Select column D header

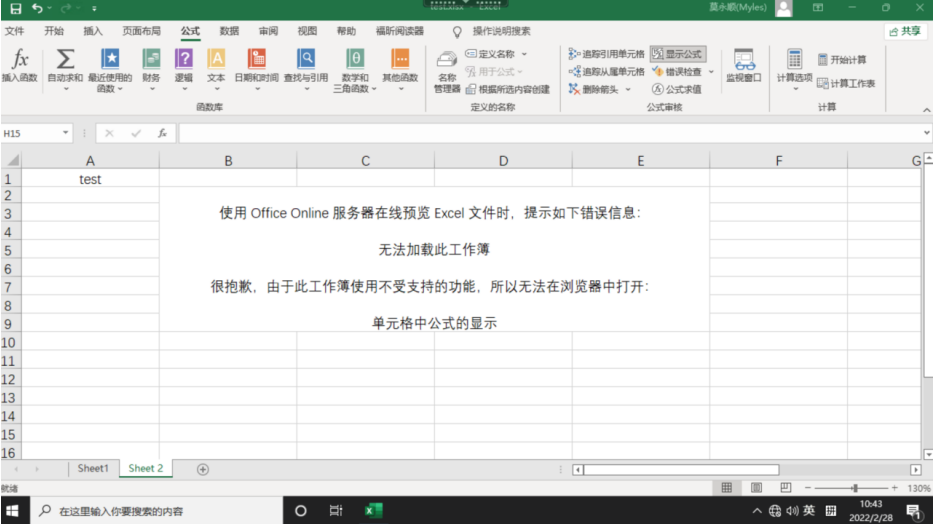click(503, 161)
